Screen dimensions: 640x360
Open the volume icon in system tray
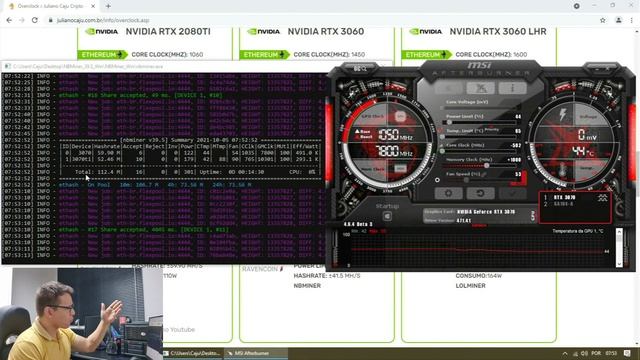click(x=584, y=353)
